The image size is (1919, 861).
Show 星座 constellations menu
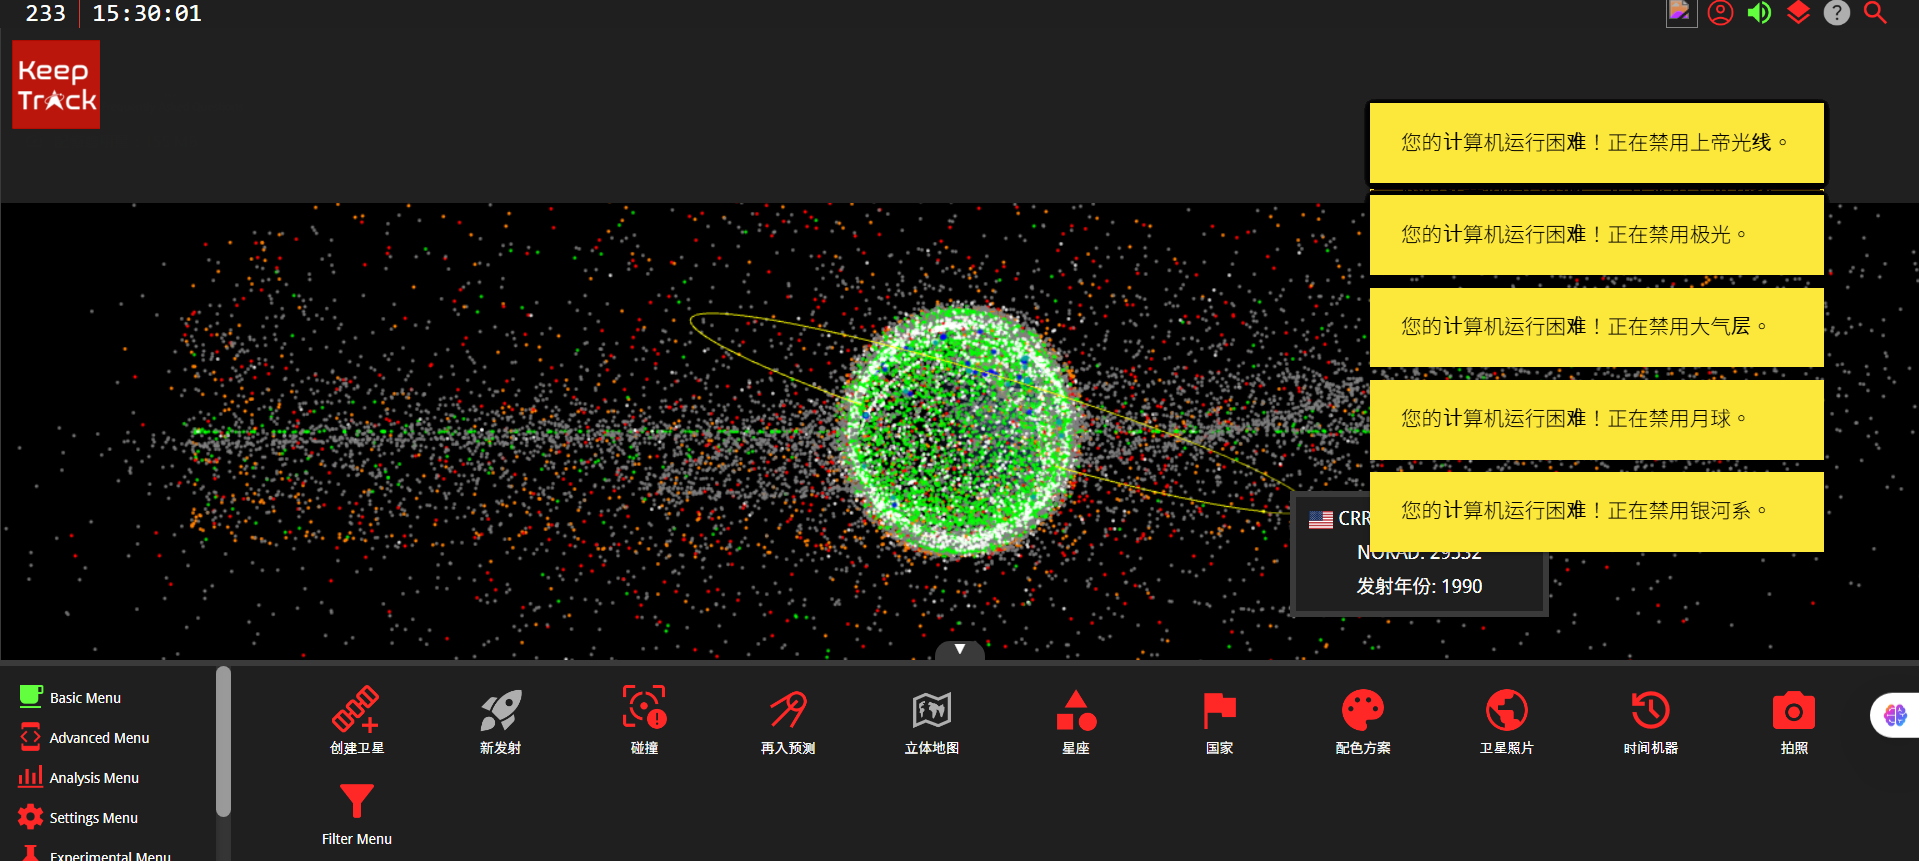[1075, 719]
